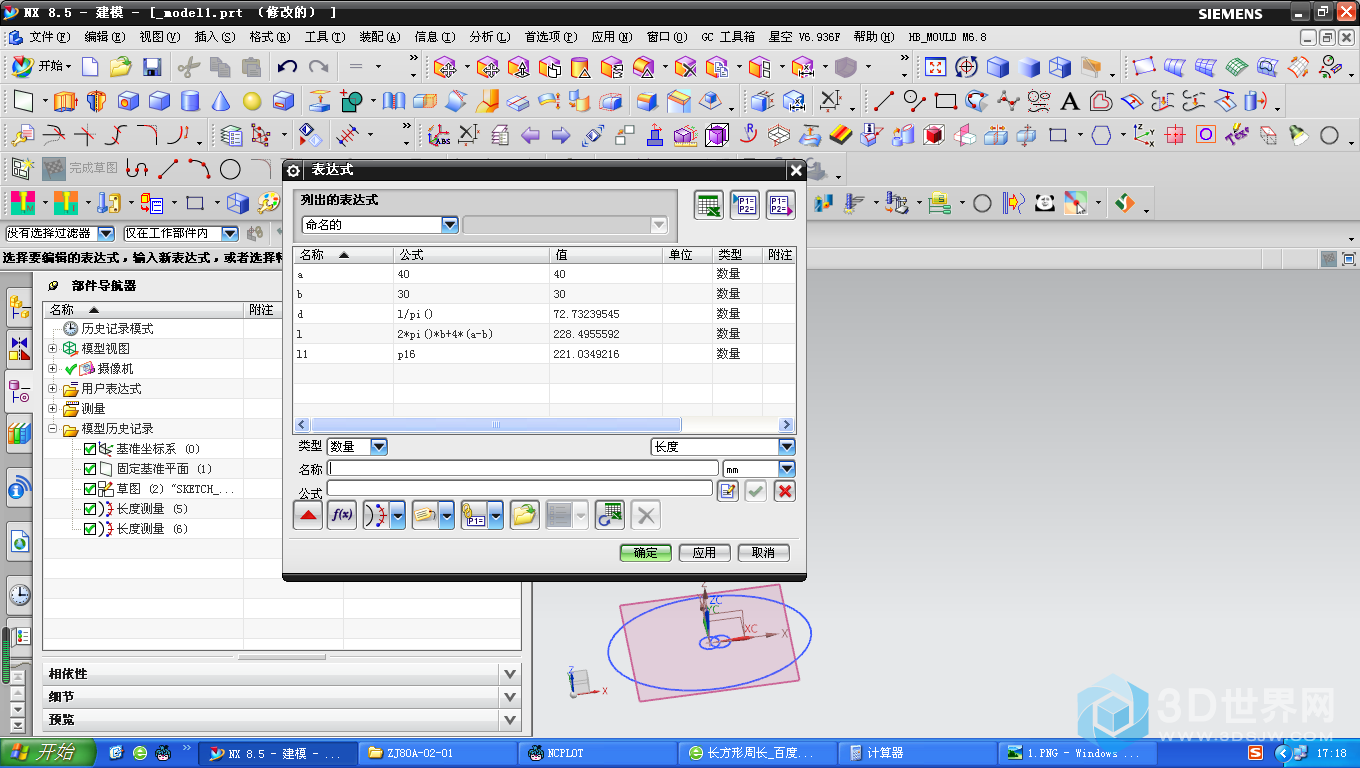
Task: Switch to the 计算器 taskbar window
Action: point(917,753)
